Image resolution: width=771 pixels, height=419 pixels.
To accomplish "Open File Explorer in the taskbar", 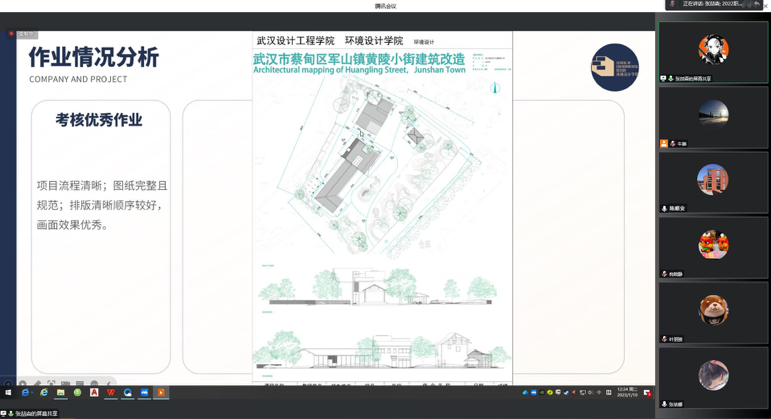I will 60,393.
